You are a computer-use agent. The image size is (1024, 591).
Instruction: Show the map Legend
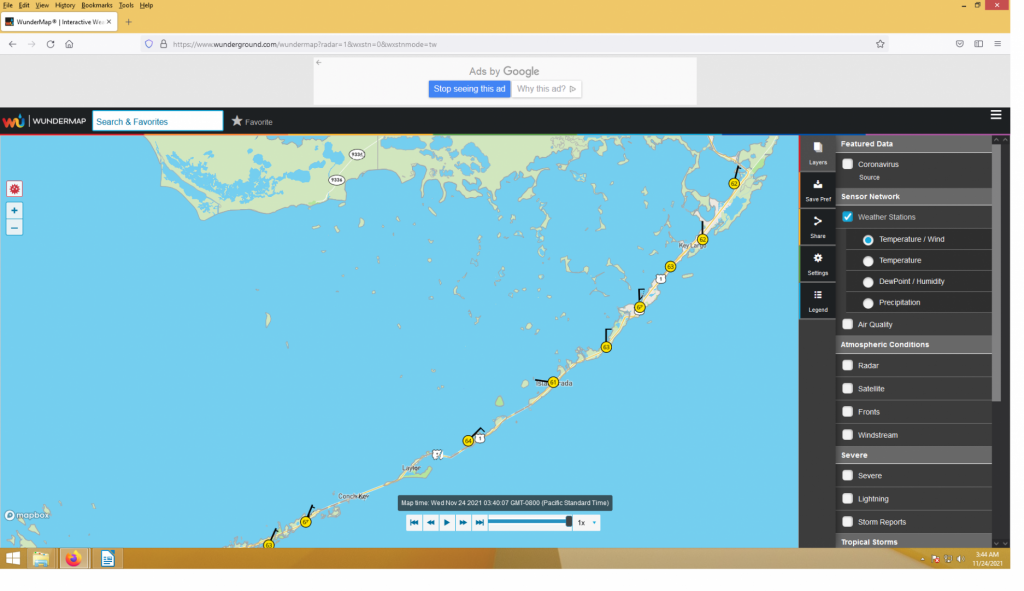tap(818, 300)
